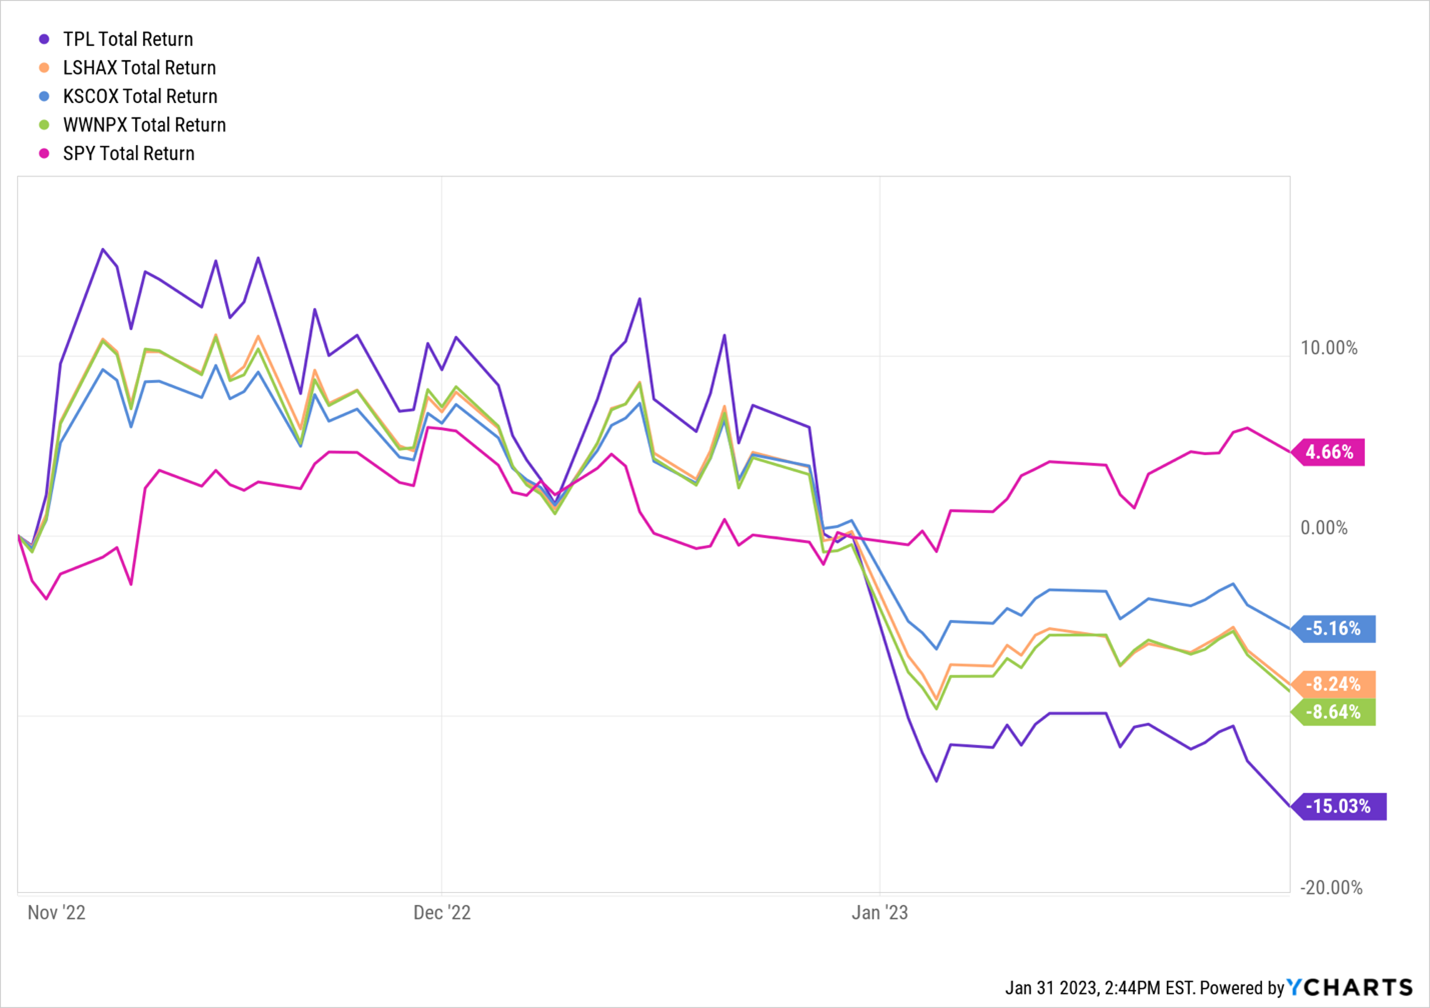
Task: Select the SPY Total Return legend label
Action: pos(129,154)
